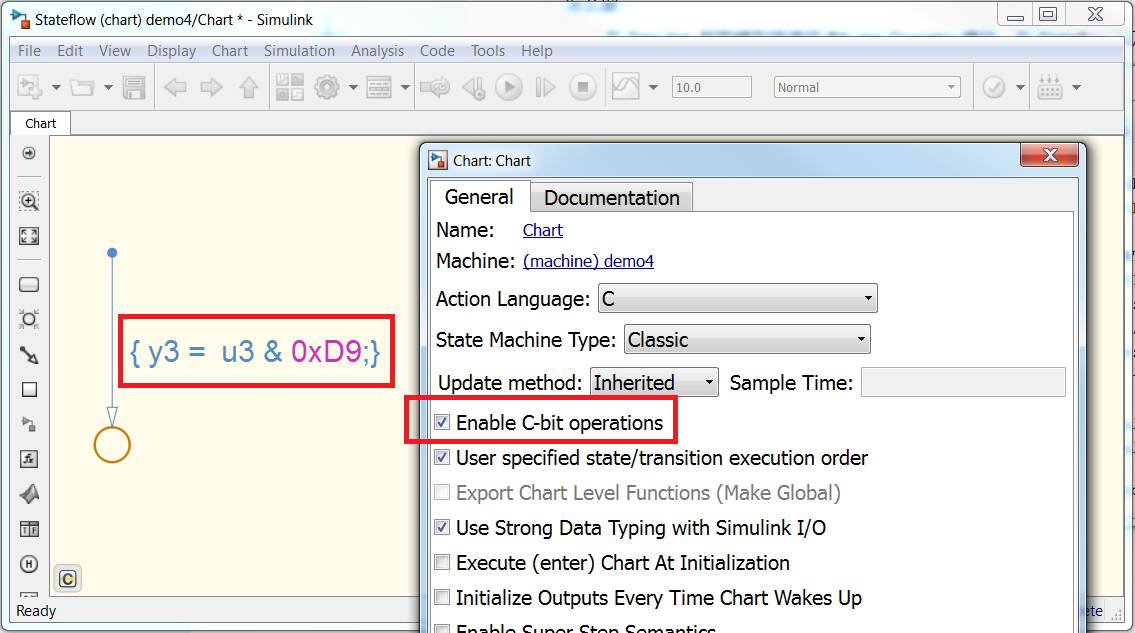Select the Truth Table palette tool
The image size is (1135, 633).
(x=29, y=529)
